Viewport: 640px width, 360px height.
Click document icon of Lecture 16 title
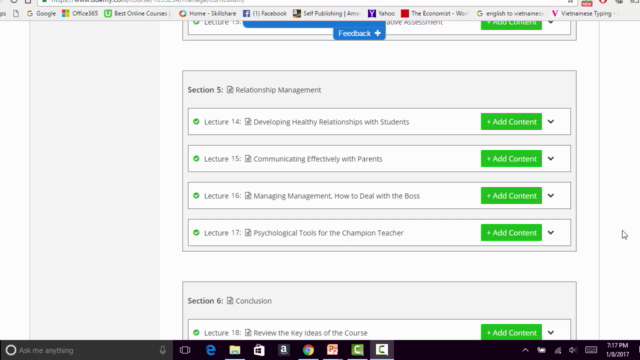(x=248, y=196)
